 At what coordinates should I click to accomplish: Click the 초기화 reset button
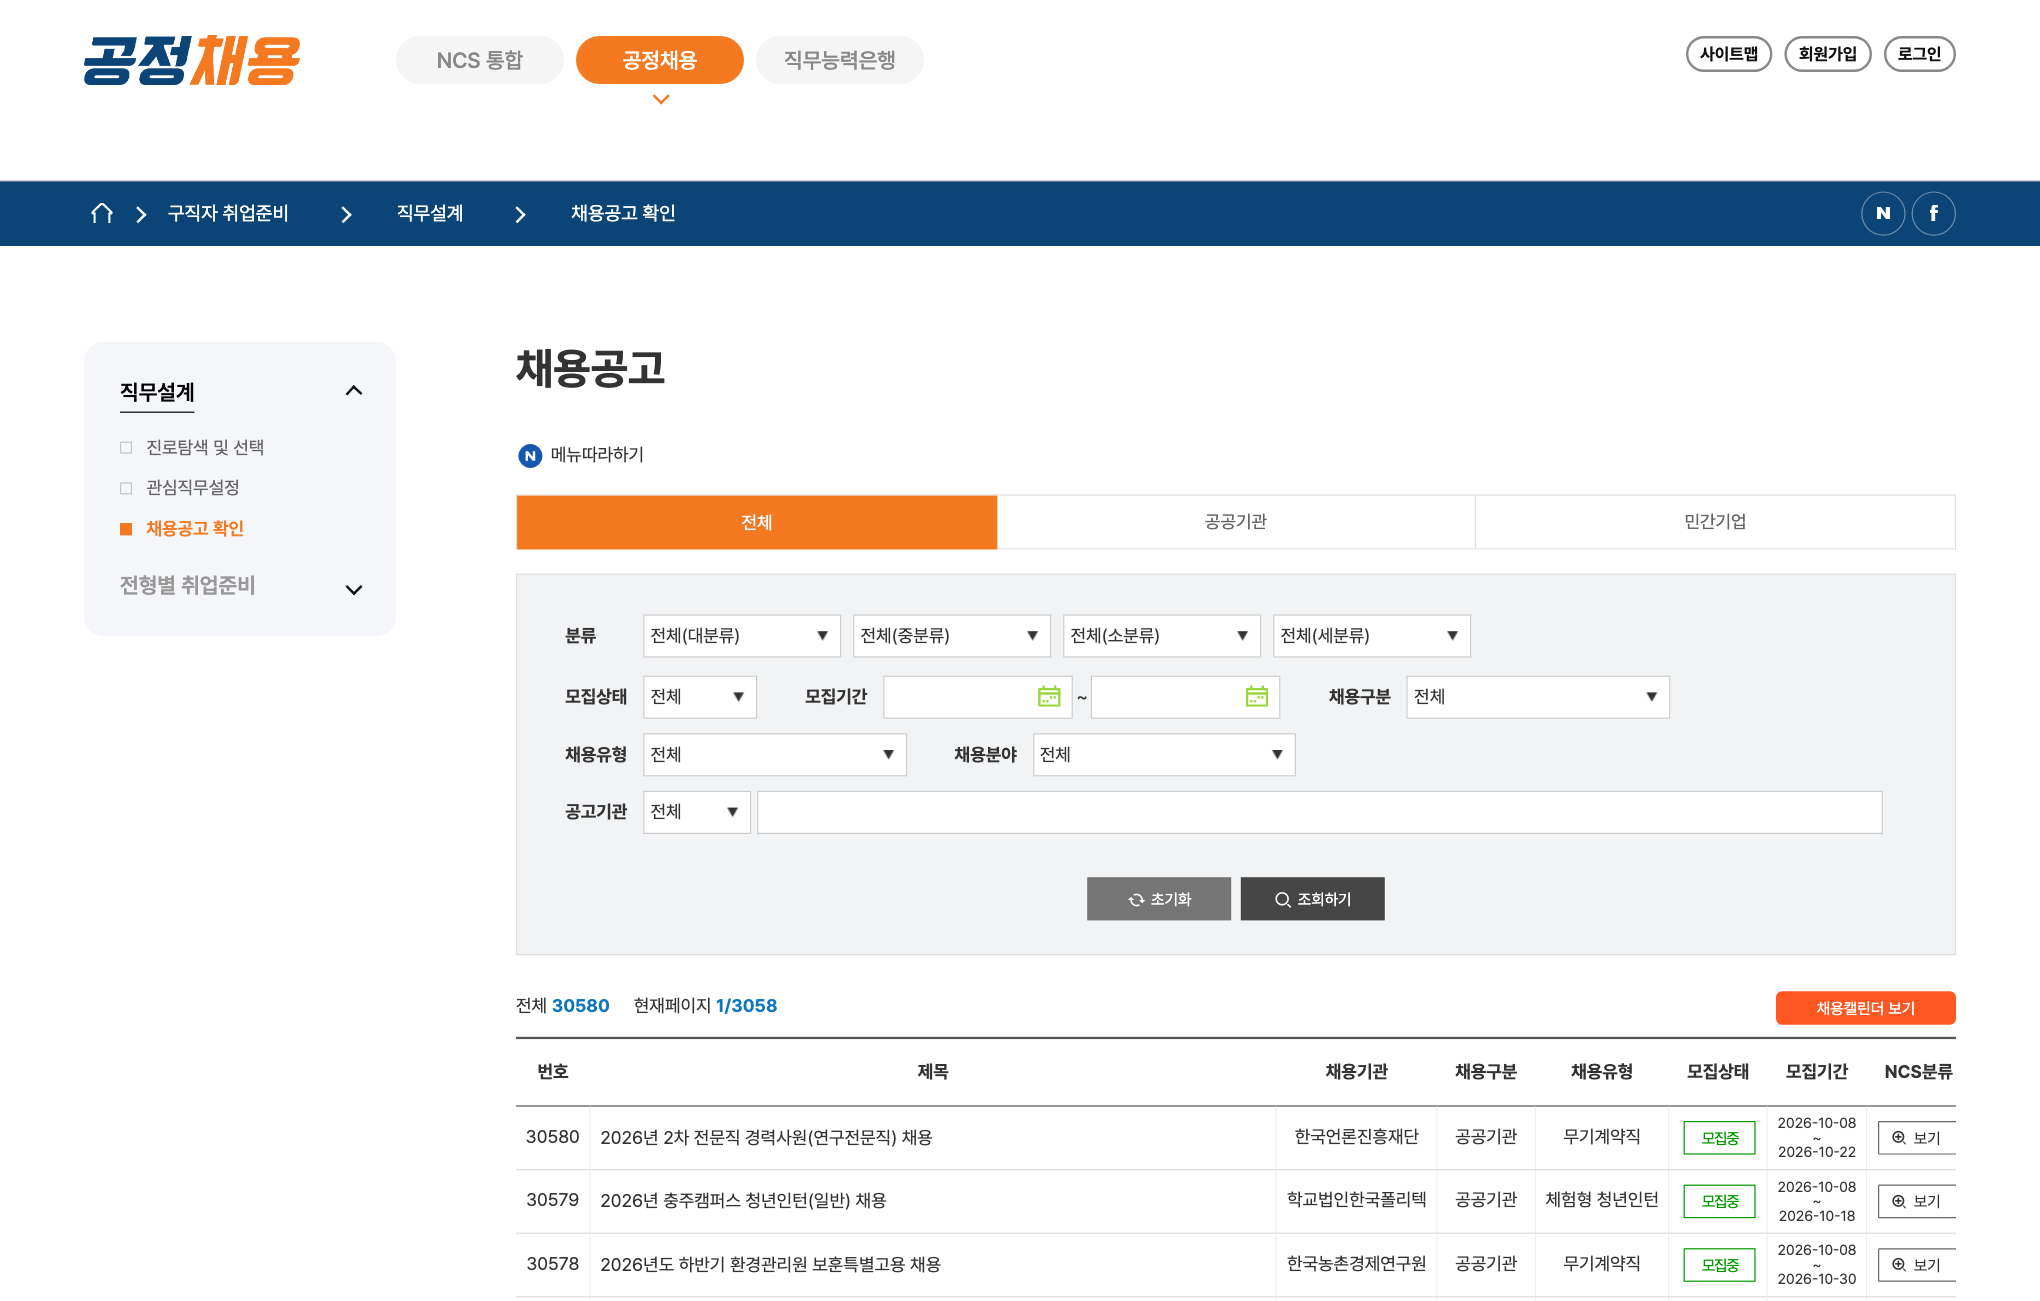[1158, 899]
